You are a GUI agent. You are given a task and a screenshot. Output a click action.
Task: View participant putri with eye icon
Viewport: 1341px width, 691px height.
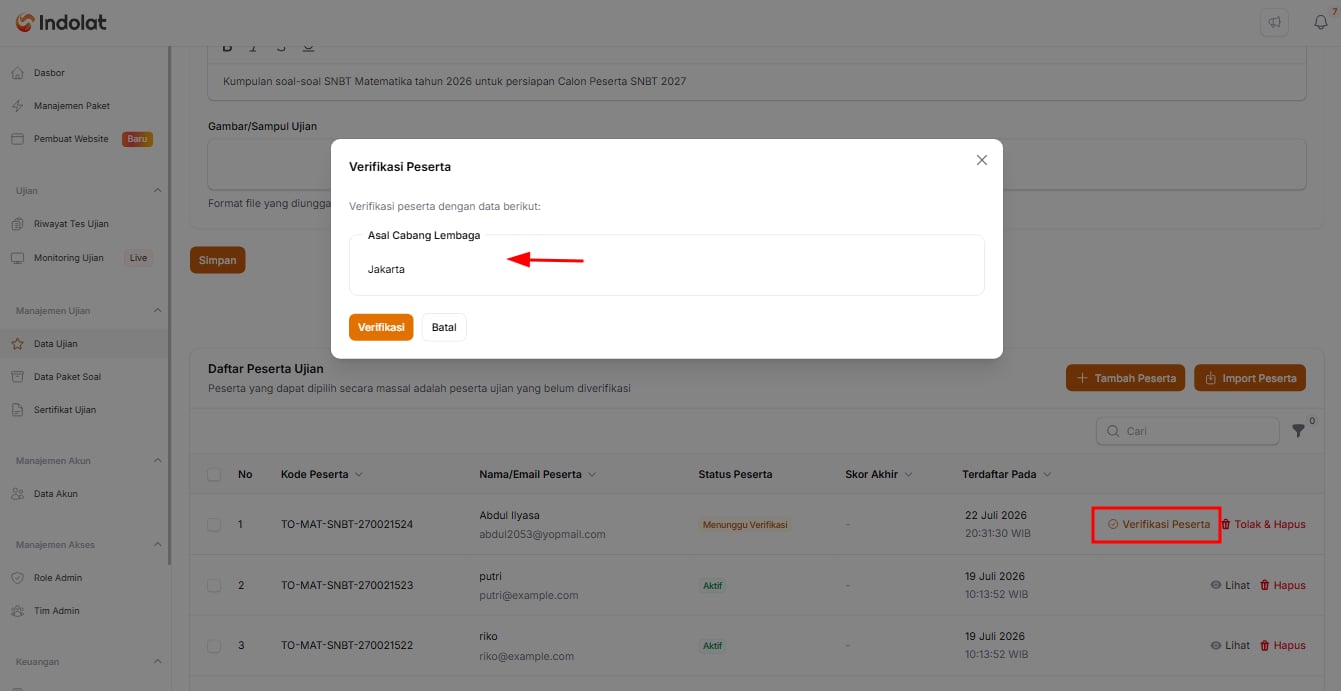1216,586
